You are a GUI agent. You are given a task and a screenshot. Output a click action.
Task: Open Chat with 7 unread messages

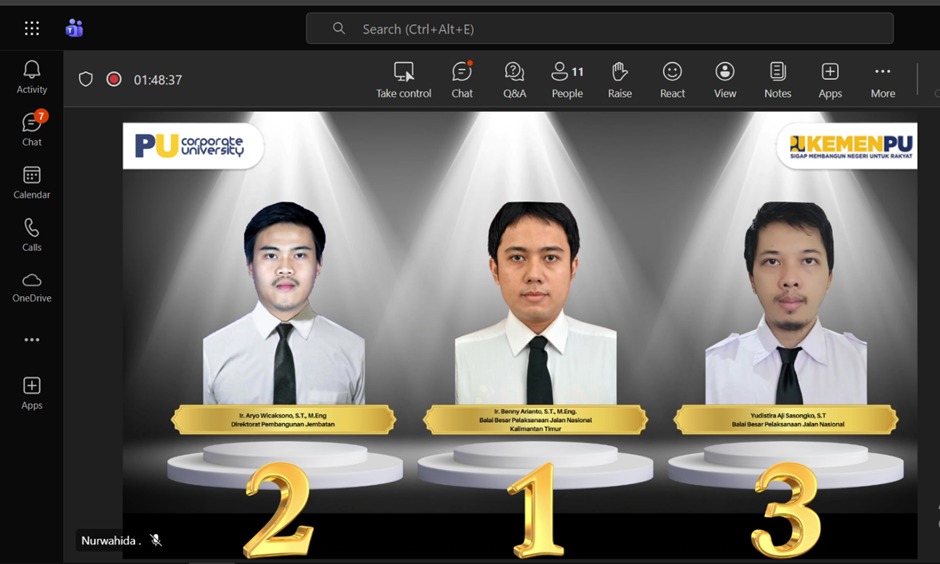(32, 129)
